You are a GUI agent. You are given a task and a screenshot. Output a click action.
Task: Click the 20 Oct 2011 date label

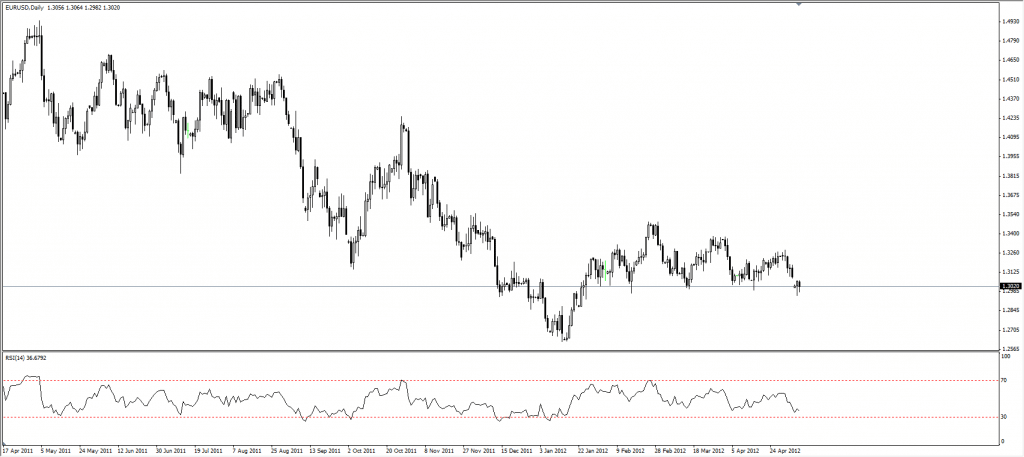point(402,450)
